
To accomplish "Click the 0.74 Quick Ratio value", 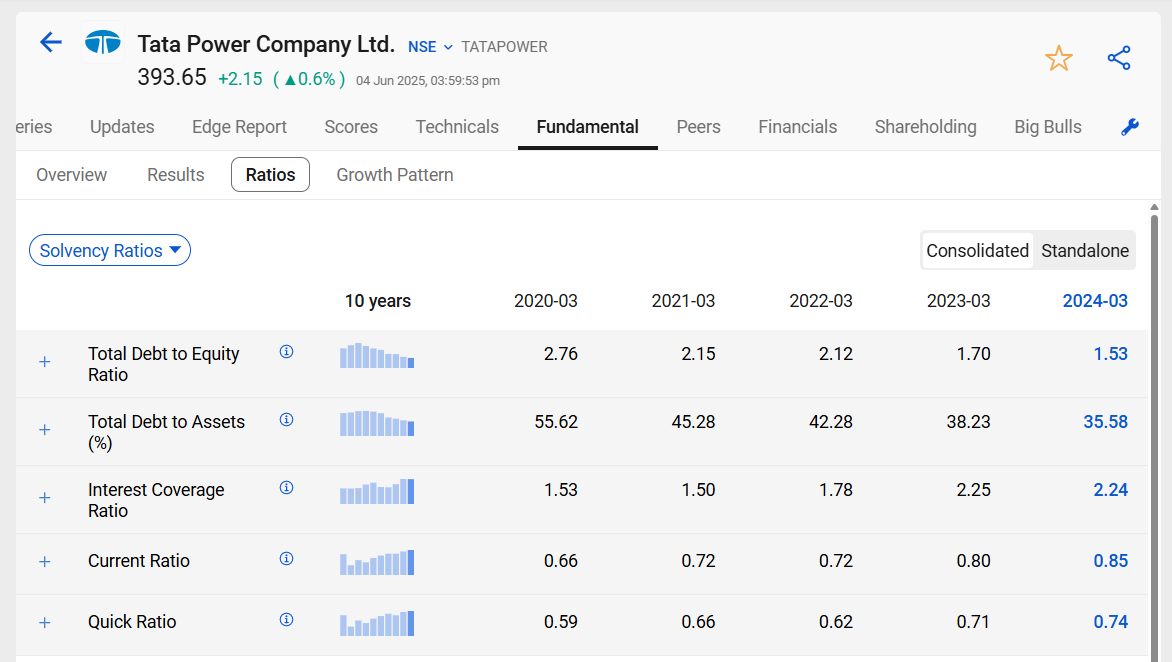I will (1111, 622).
